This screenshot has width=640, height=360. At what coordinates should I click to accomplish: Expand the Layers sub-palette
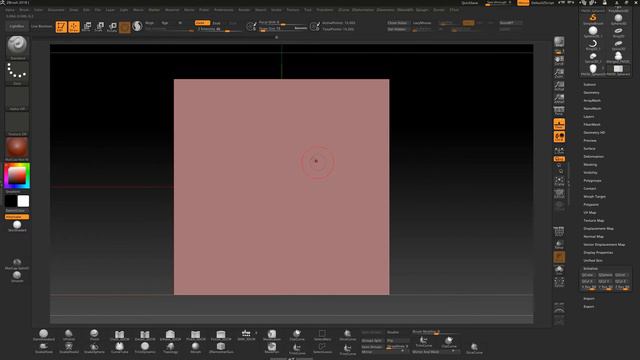[589, 116]
